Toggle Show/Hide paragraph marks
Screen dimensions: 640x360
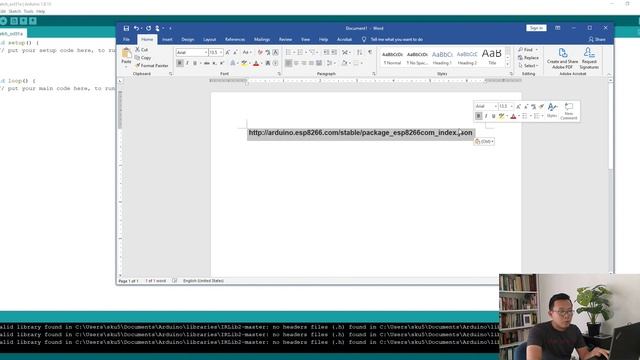370,52
